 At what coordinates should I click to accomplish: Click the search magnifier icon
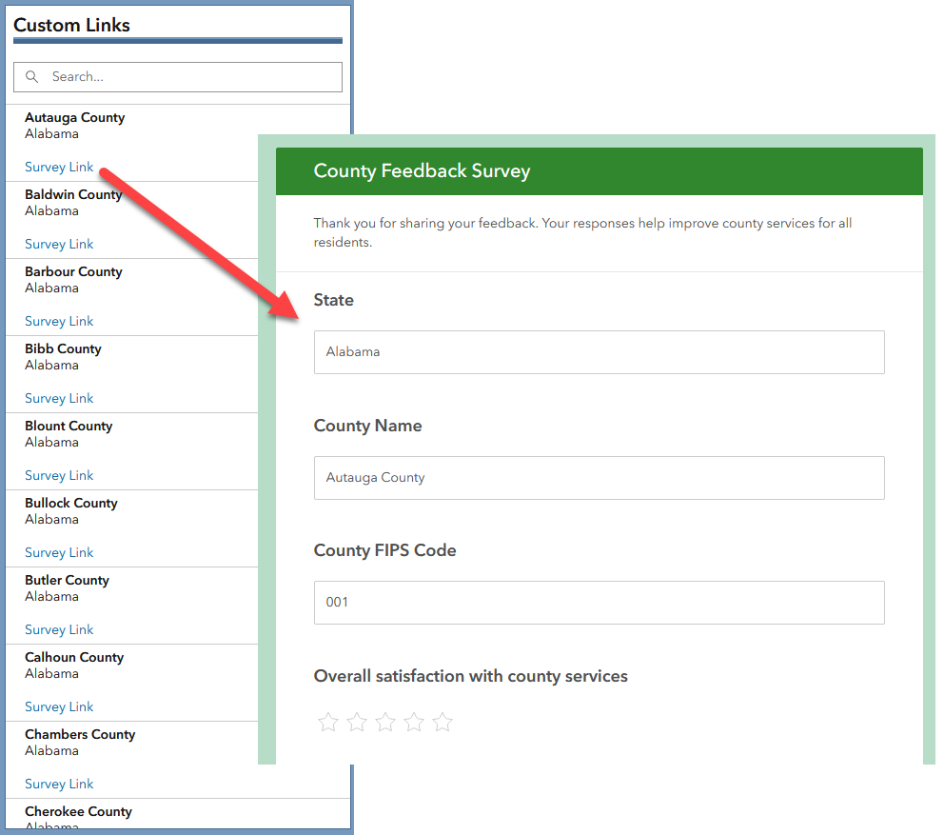point(32,76)
